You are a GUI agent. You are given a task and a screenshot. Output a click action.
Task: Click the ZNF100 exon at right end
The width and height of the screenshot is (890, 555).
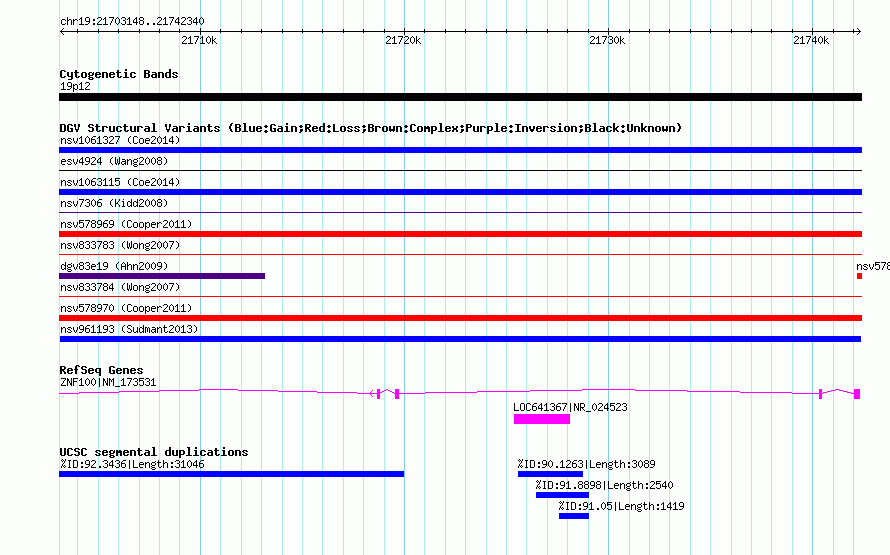[x=857, y=394]
